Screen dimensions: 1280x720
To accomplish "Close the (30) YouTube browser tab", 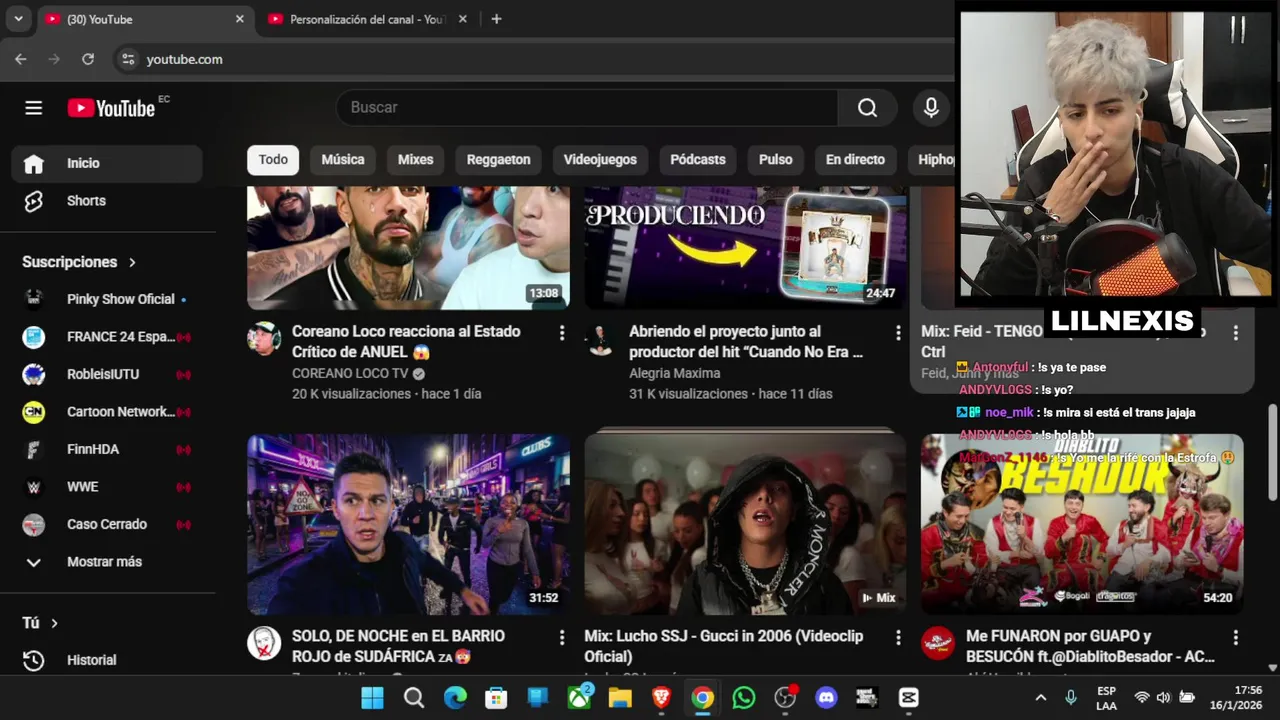I will (x=239, y=19).
